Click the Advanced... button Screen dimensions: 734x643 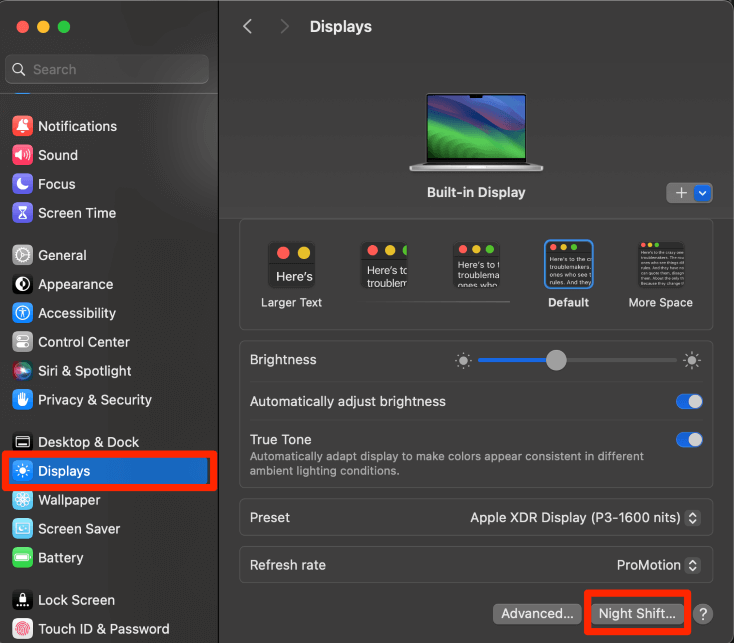coord(537,614)
